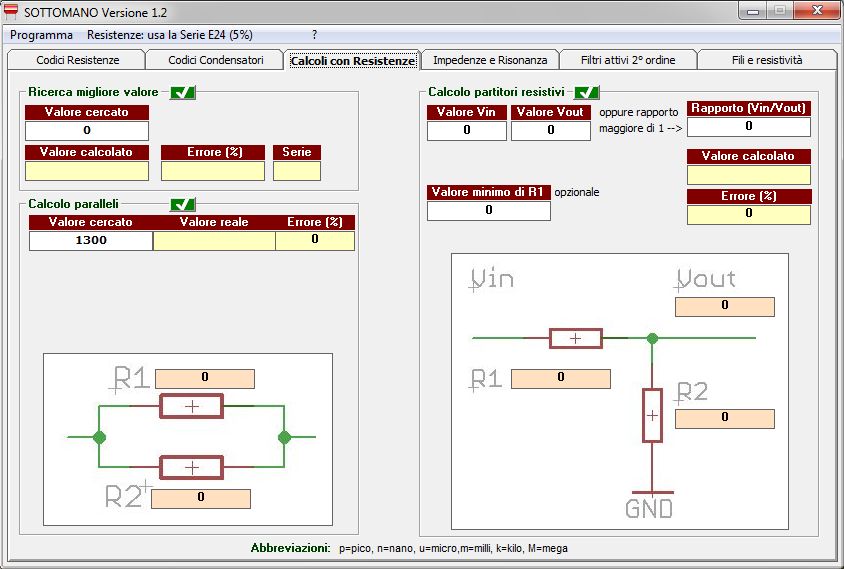Click the Valore cercato field containing 1300
844x569 pixels.
tap(90, 240)
